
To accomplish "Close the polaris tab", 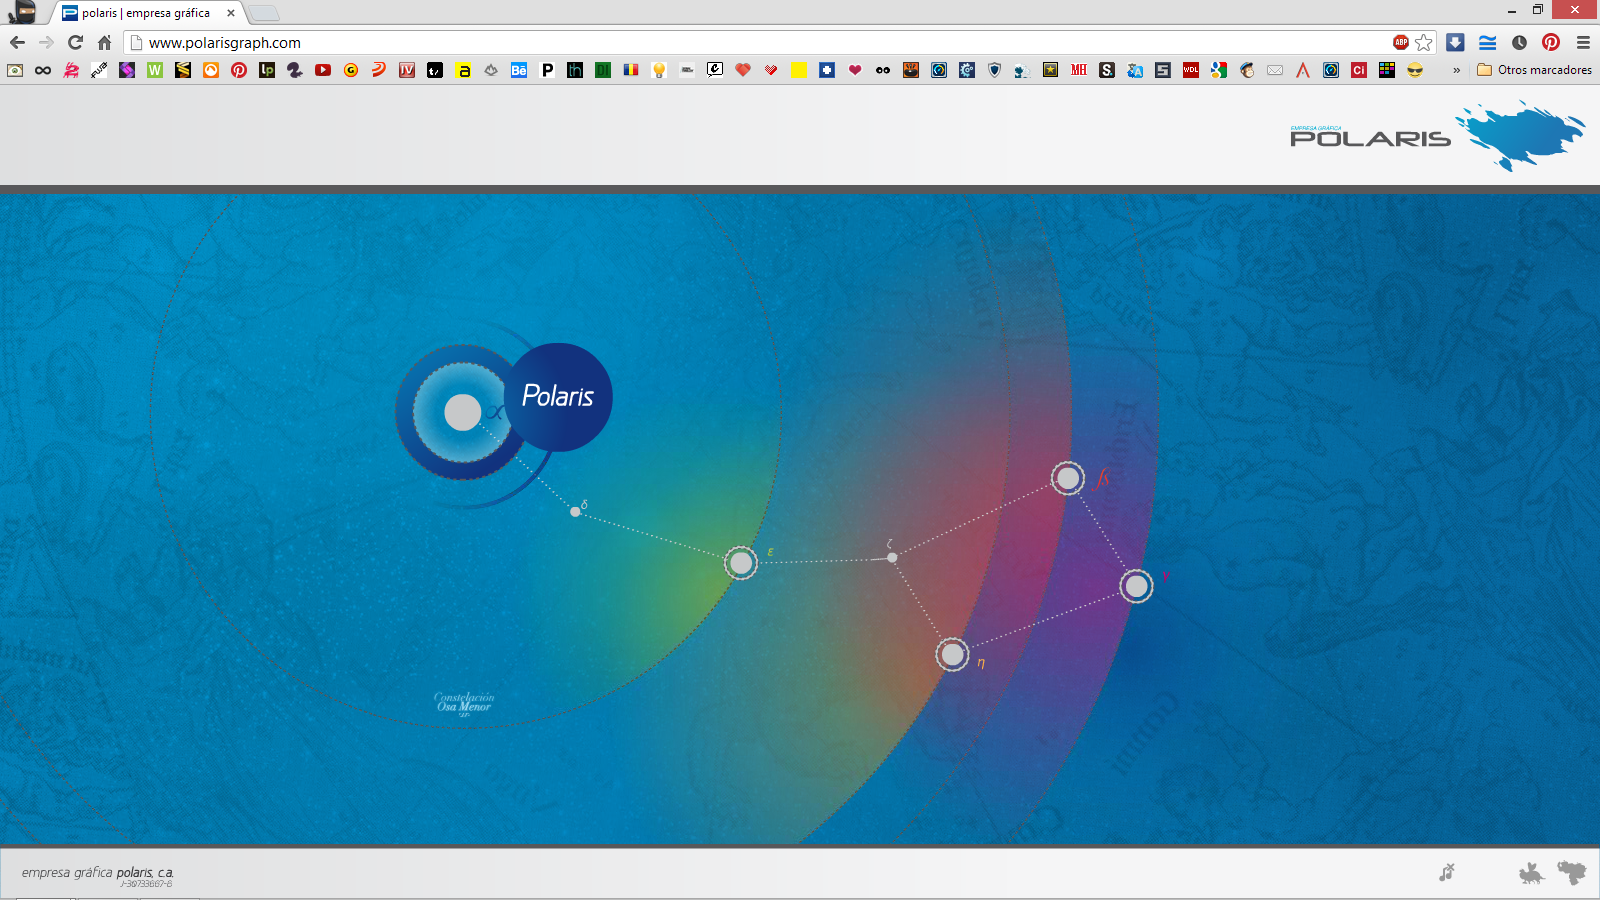I will coord(231,13).
